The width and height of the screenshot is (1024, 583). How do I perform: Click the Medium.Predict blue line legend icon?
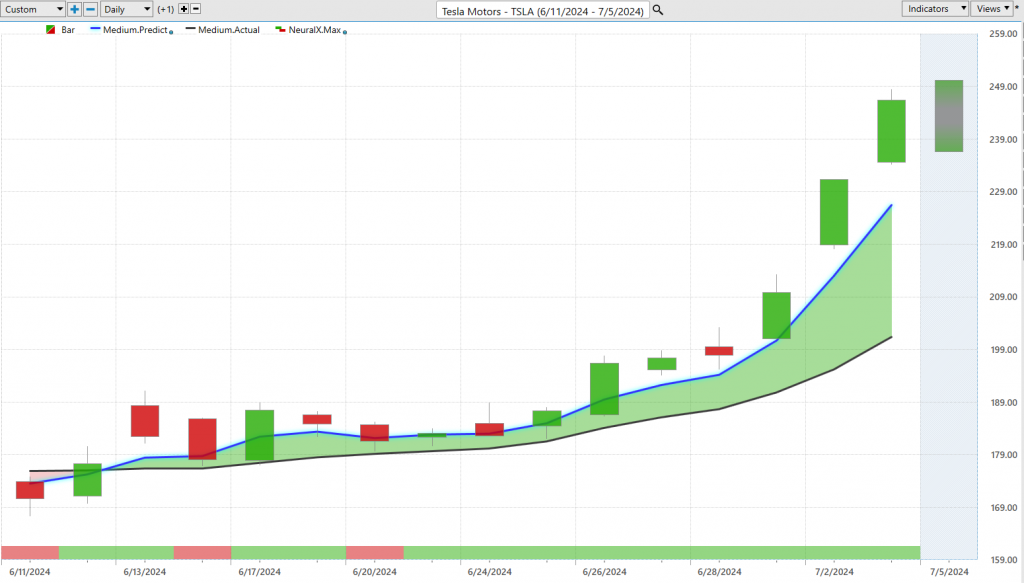pos(95,29)
